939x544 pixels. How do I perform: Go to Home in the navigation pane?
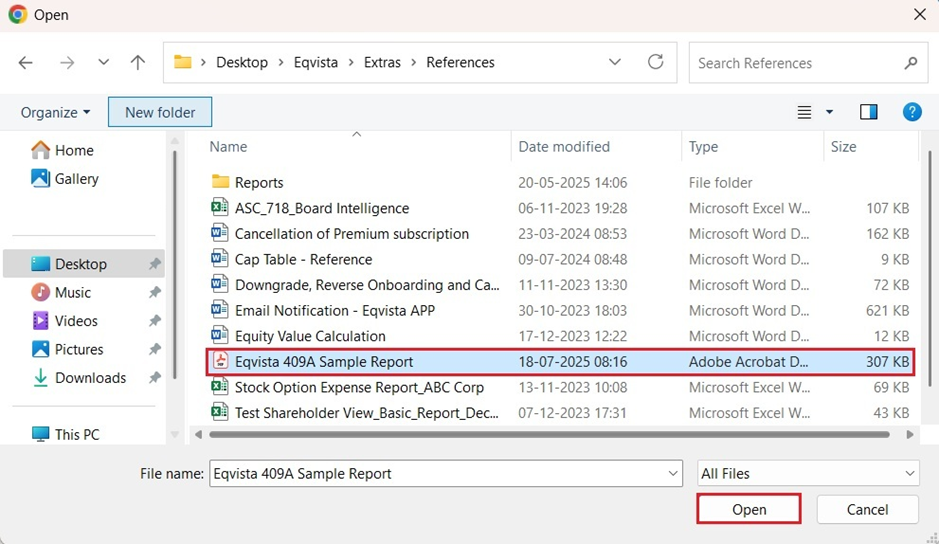tap(62, 150)
